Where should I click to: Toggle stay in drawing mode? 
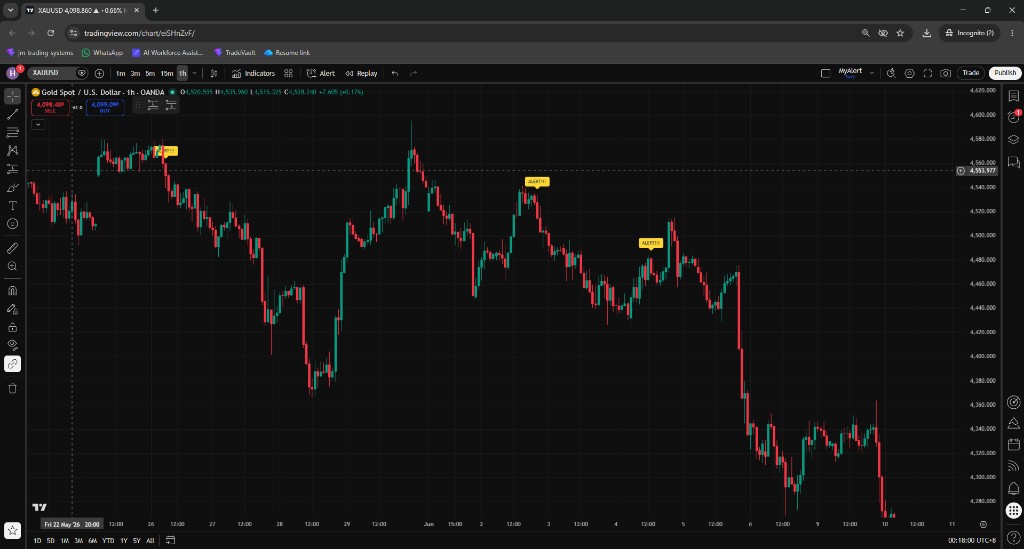12,309
